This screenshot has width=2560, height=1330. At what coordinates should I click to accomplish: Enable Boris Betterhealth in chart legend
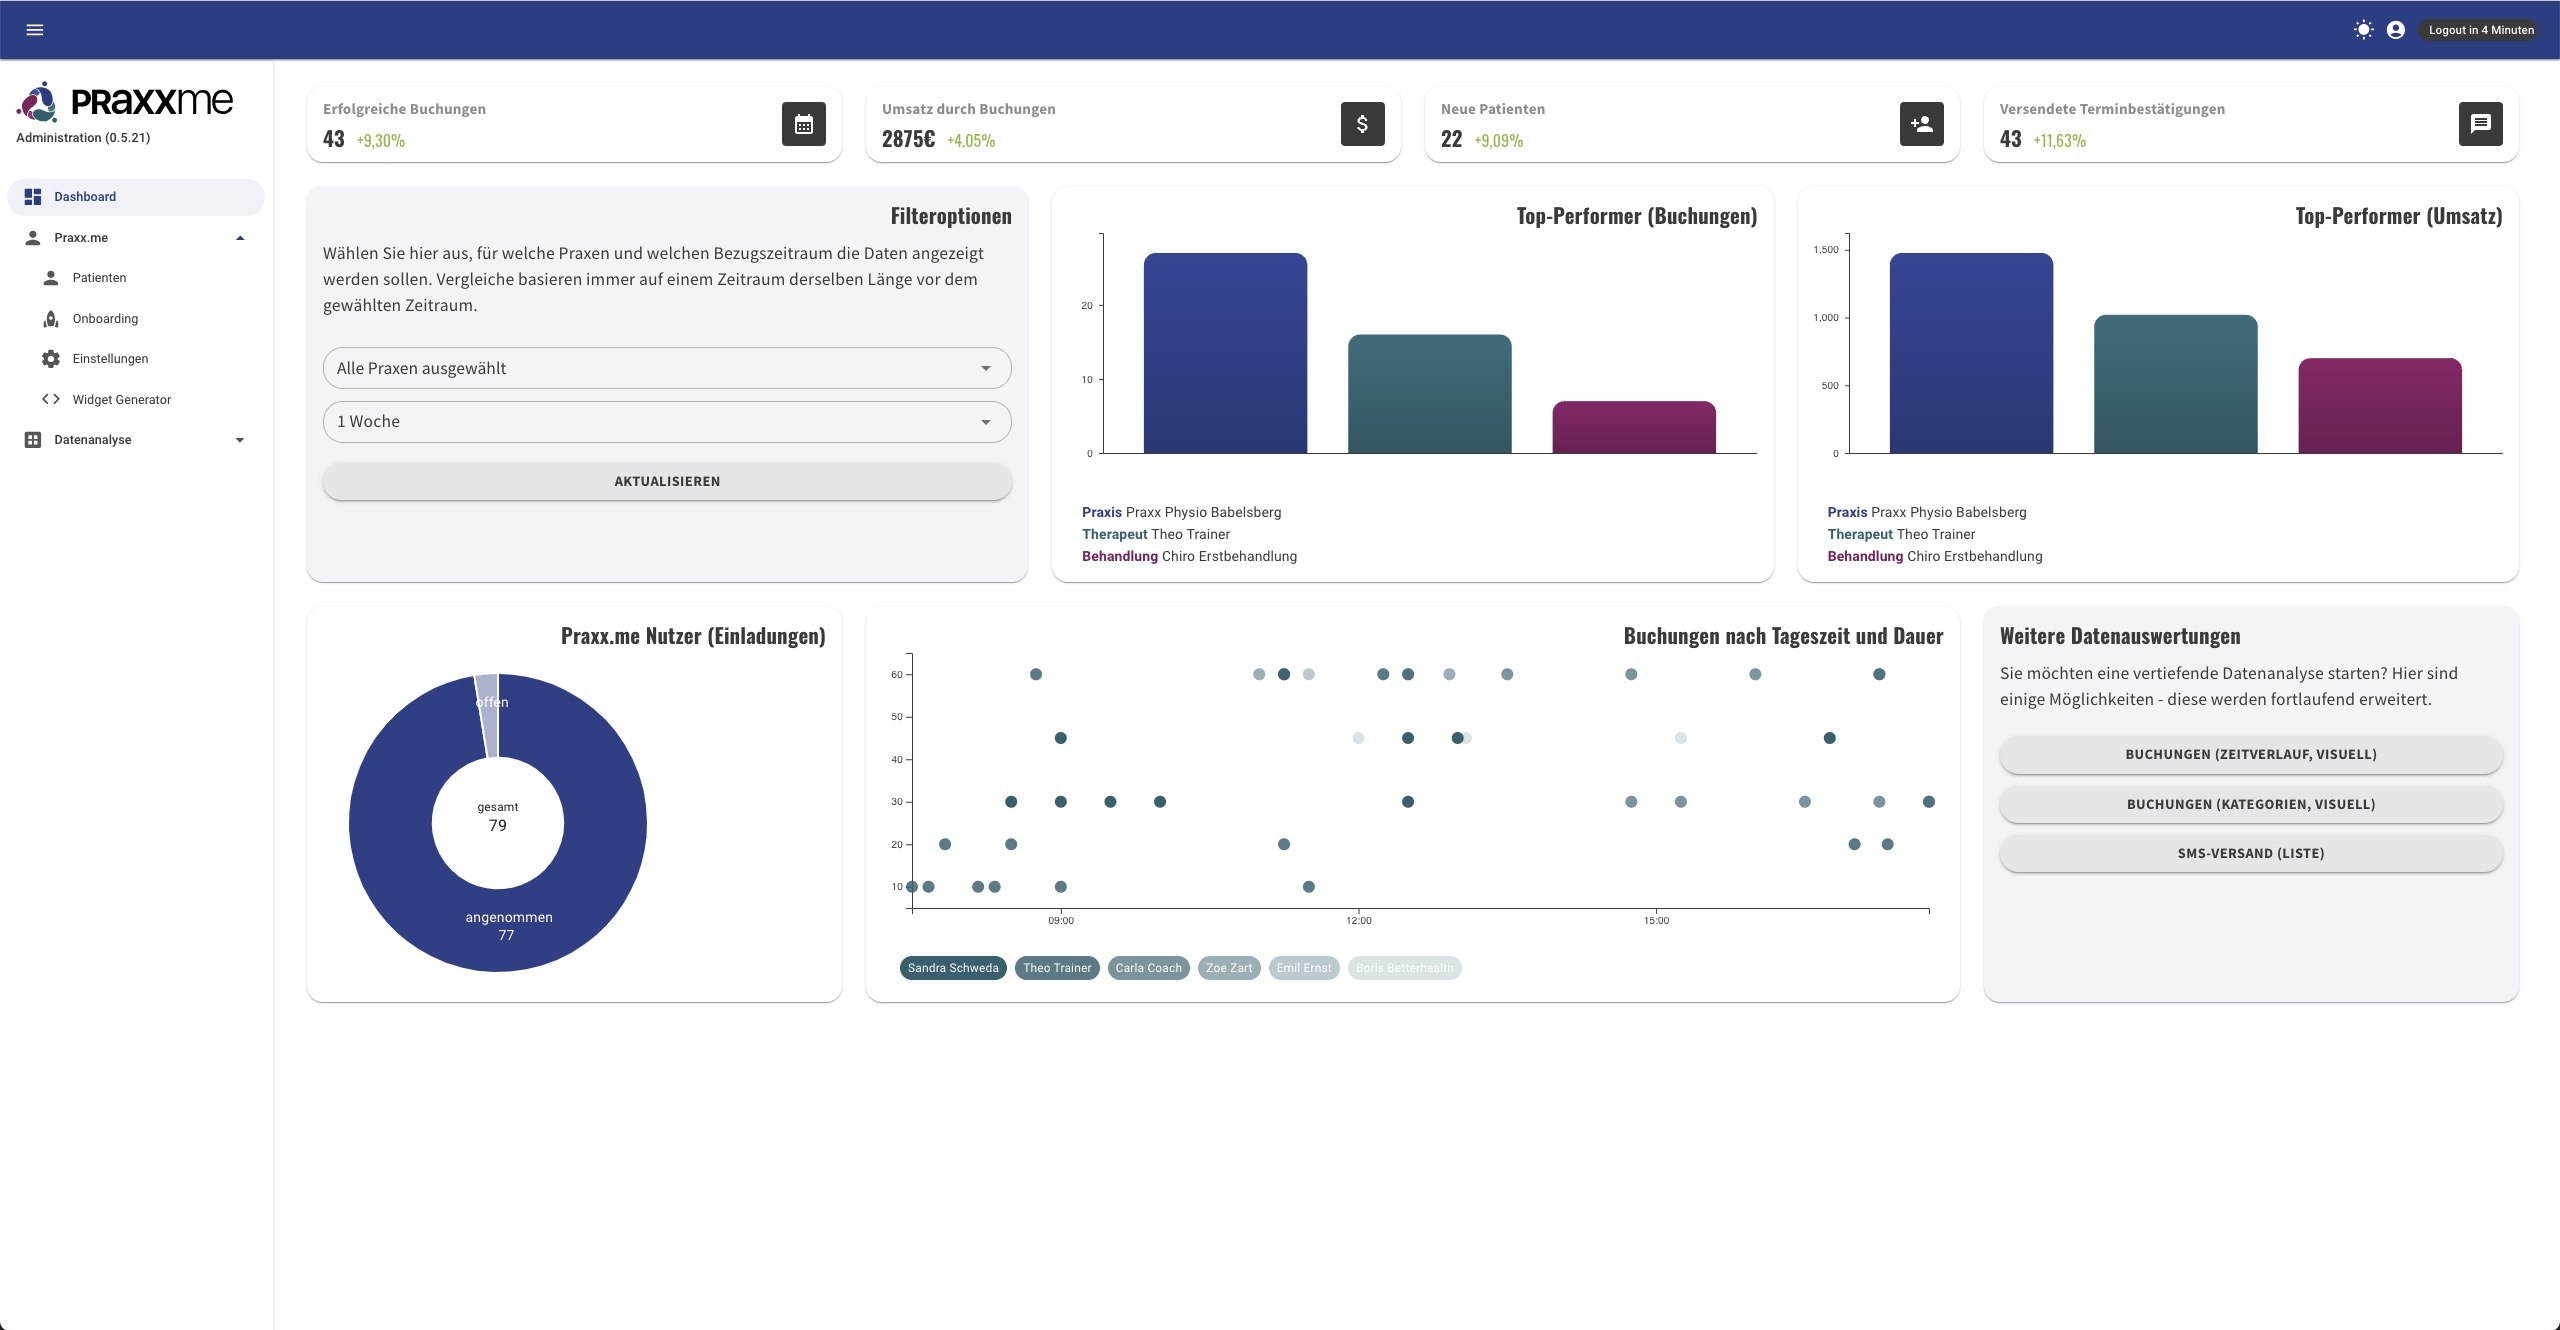pyautogui.click(x=1404, y=967)
